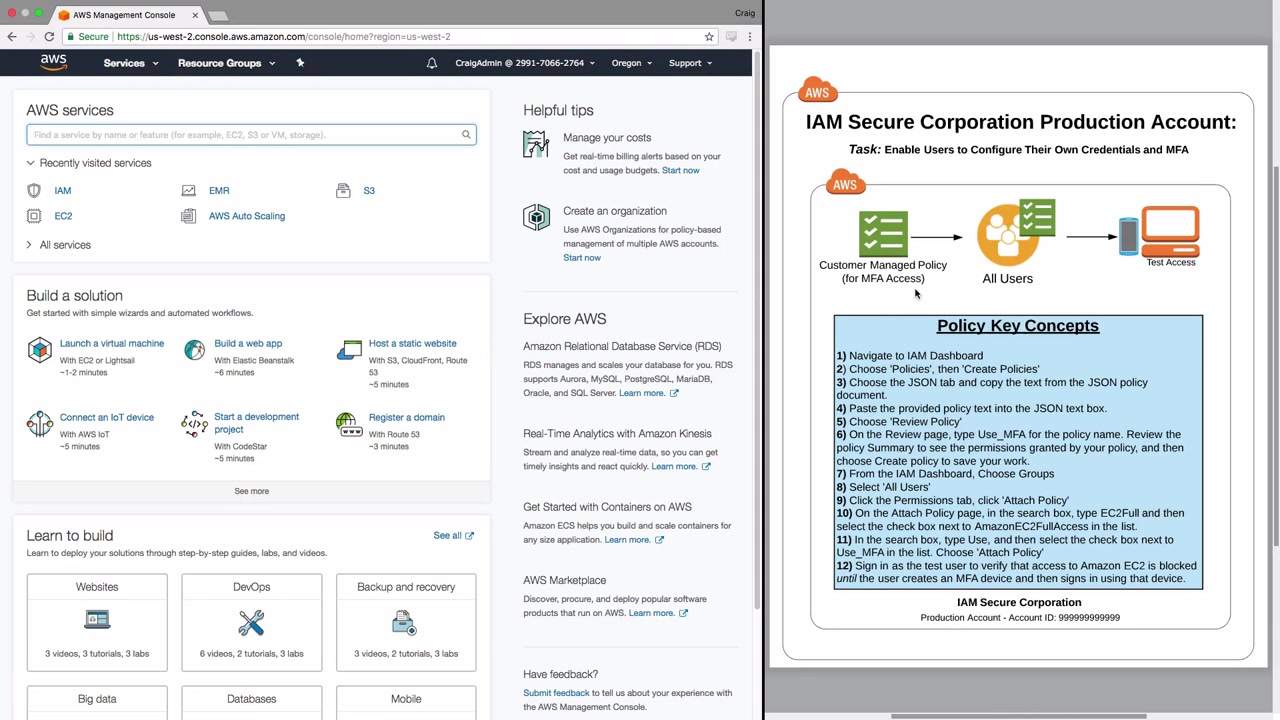Reload the page with browser refresh icon
Image resolution: width=1280 pixels, height=720 pixels.
49,37
